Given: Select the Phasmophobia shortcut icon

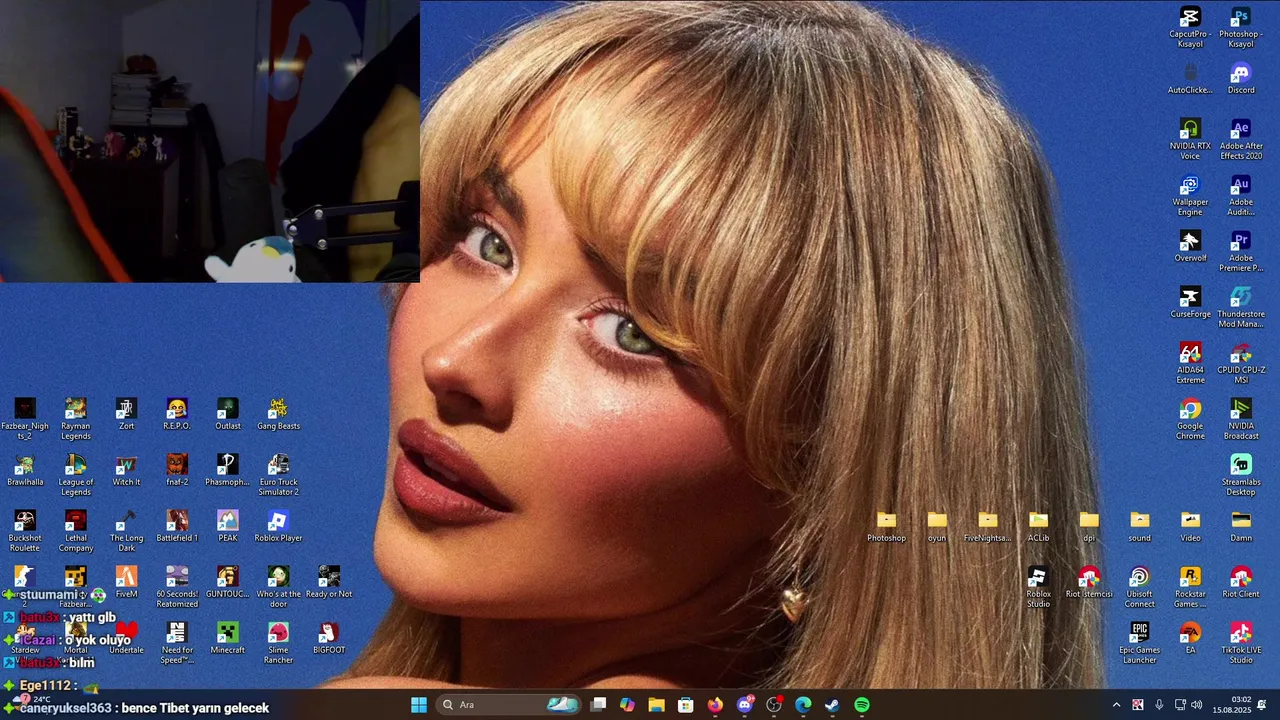Looking at the screenshot, I should (228, 470).
